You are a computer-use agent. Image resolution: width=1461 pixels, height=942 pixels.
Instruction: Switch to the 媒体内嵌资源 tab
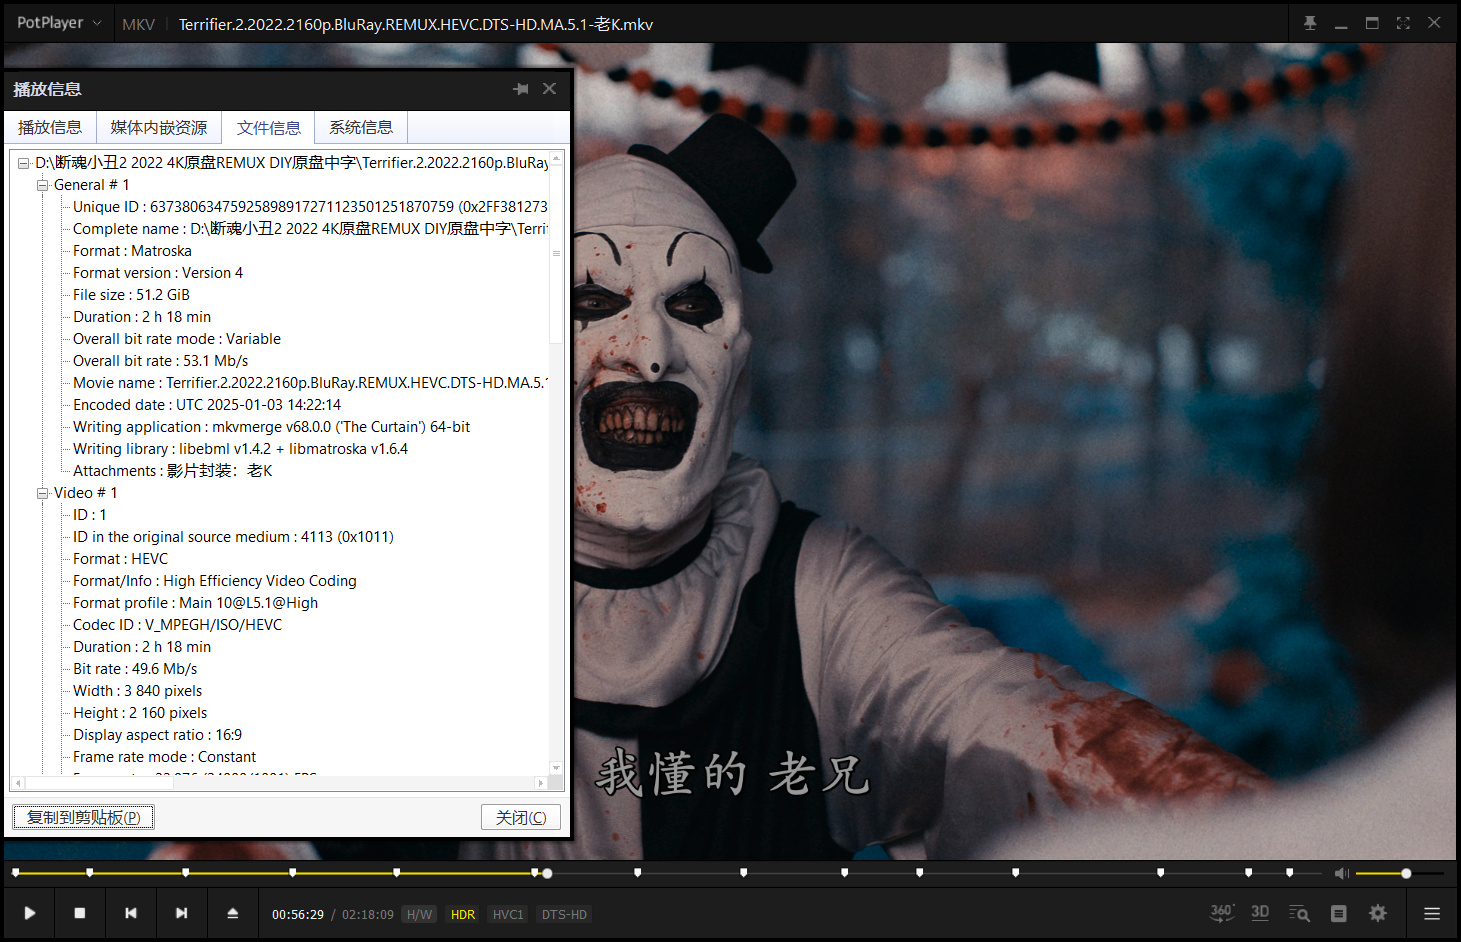(x=159, y=127)
